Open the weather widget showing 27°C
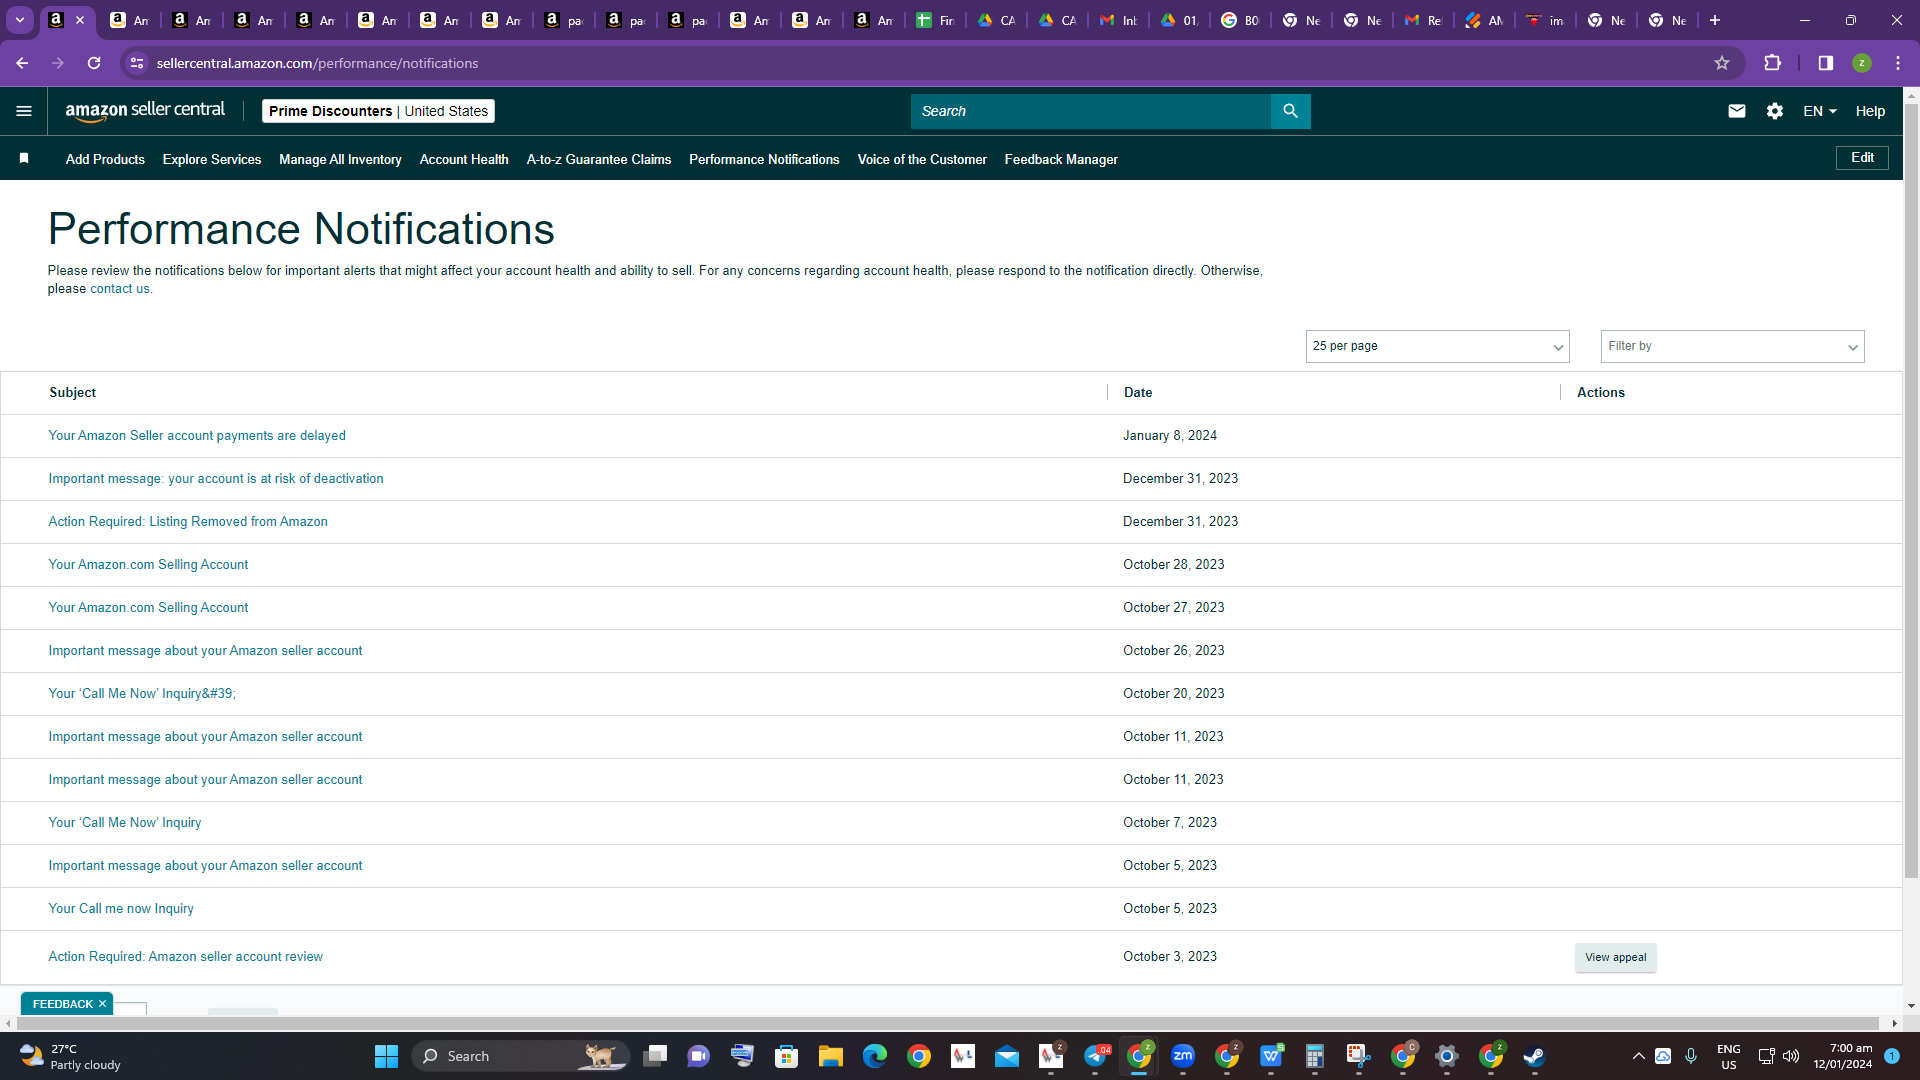Image resolution: width=1920 pixels, height=1080 pixels. 70,1056
